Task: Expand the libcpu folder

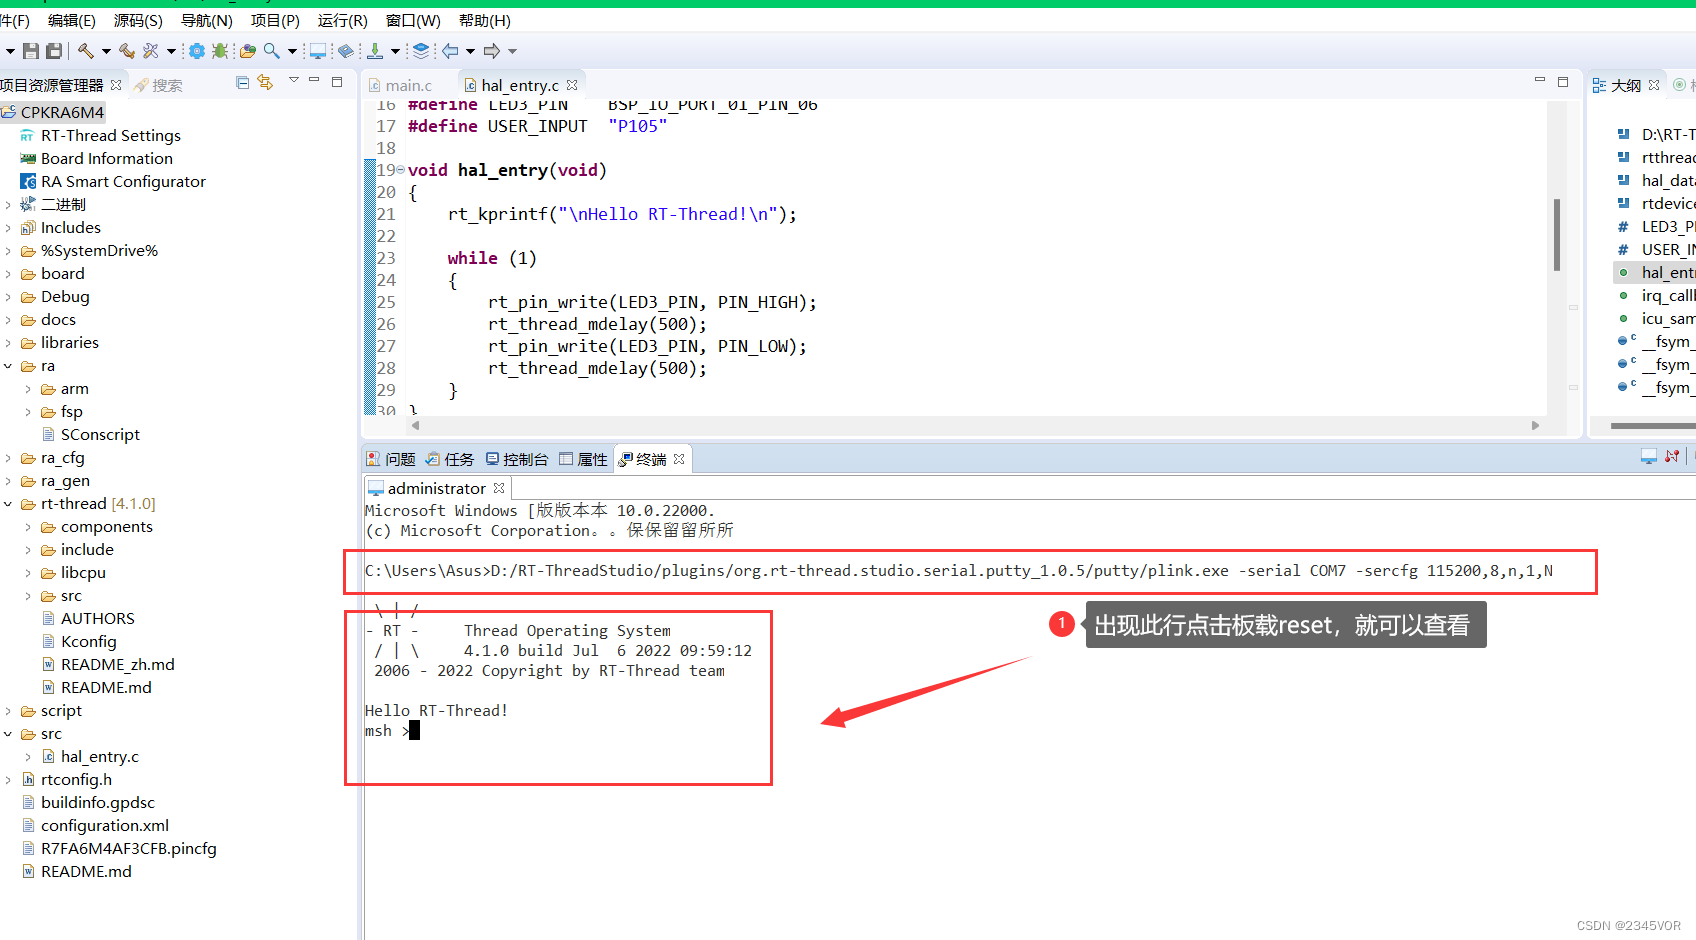Action: coord(28,573)
